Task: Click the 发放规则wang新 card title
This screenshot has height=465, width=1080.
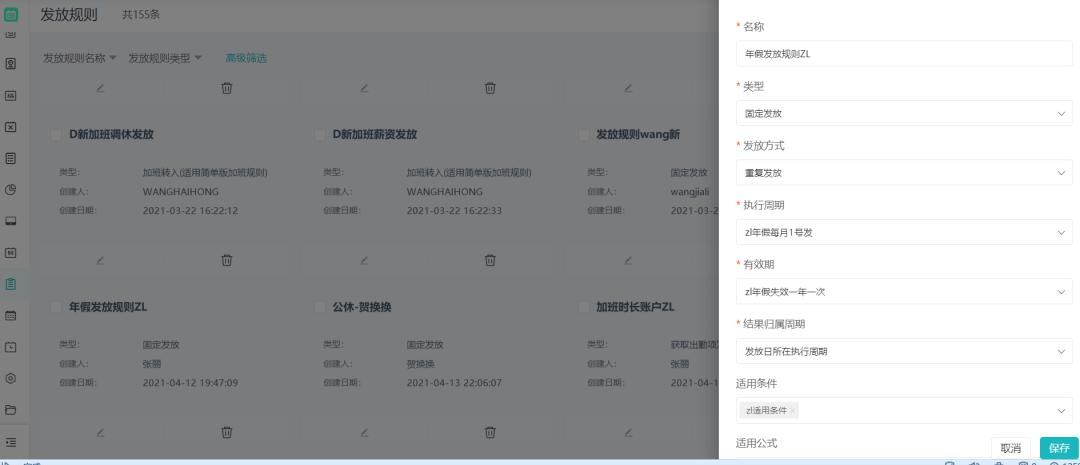Action: (x=638, y=135)
